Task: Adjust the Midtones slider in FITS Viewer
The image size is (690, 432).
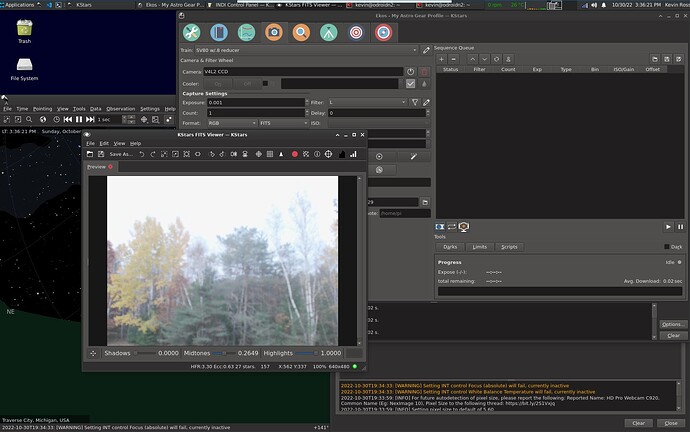Action: coord(224,353)
